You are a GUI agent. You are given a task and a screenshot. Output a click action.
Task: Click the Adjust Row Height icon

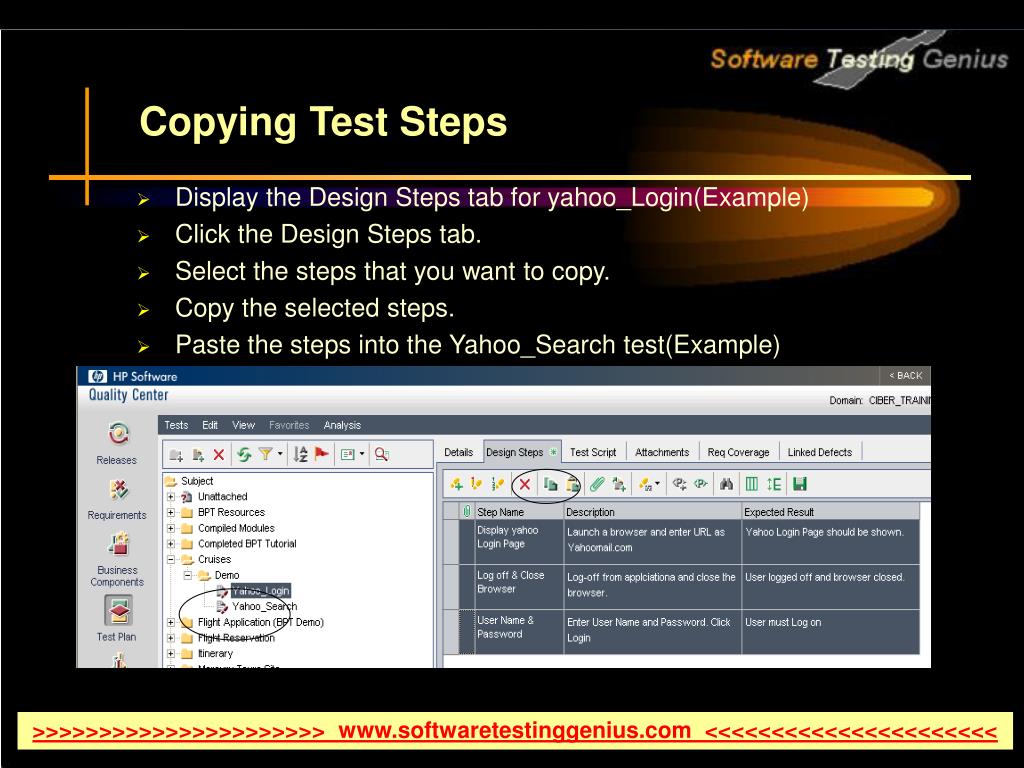tap(774, 484)
